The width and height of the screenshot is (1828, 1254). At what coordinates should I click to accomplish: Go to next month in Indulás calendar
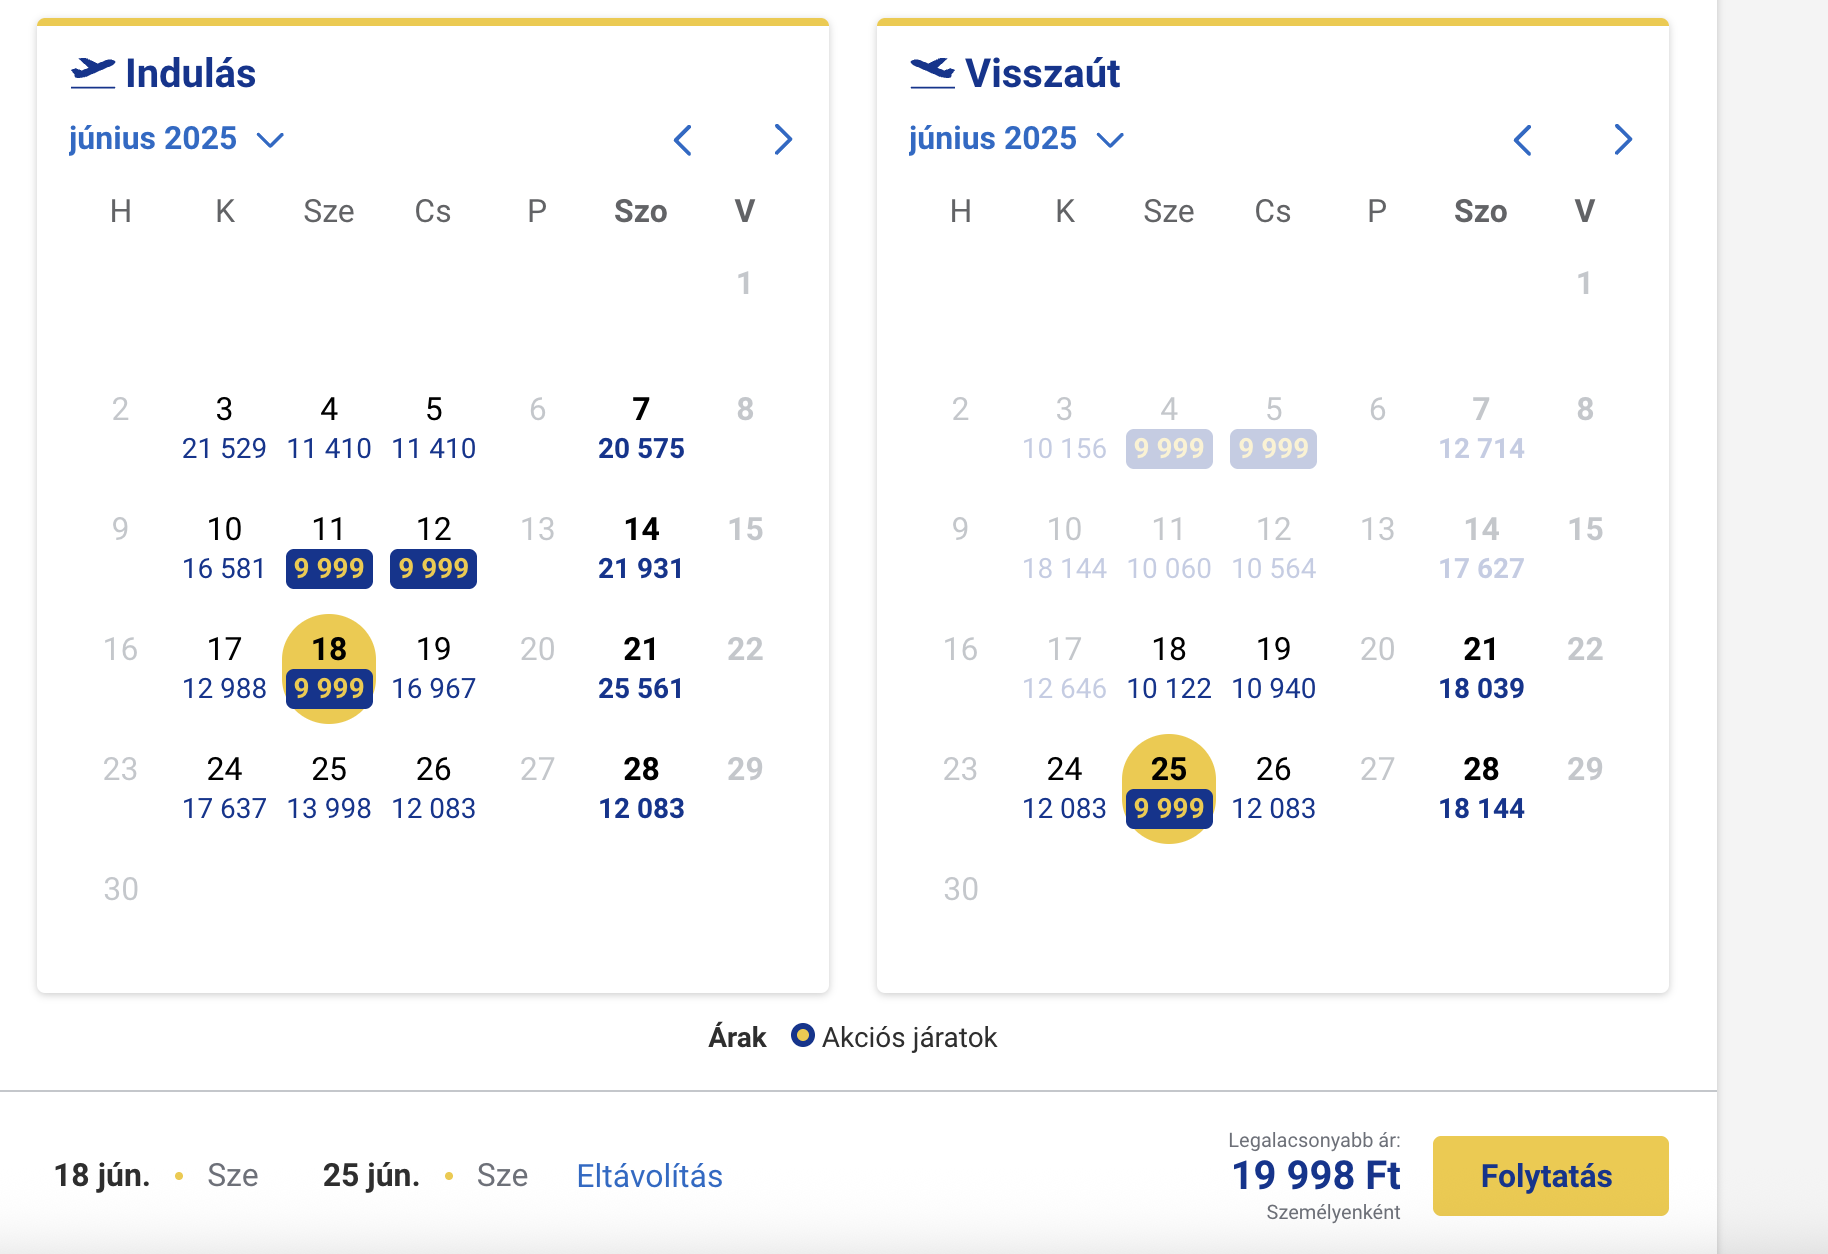click(x=783, y=140)
